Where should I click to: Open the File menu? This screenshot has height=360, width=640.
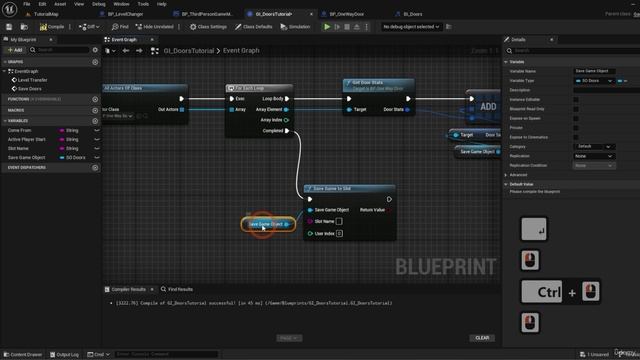click(27, 4)
